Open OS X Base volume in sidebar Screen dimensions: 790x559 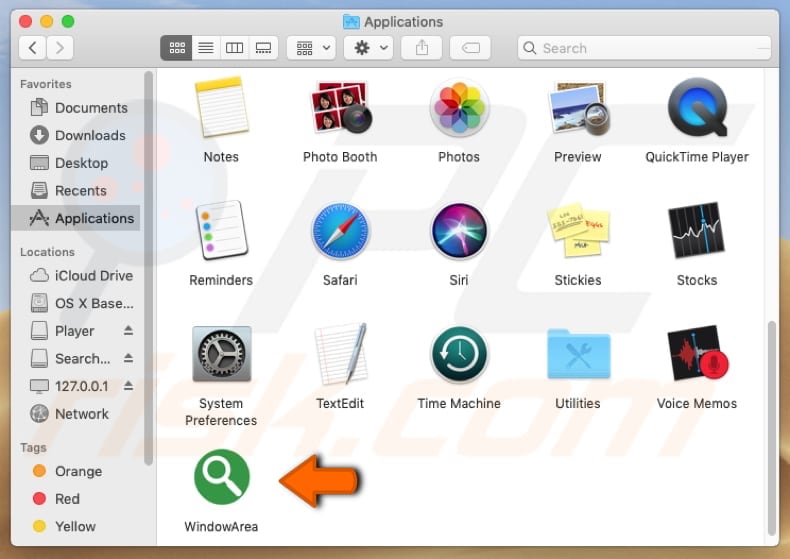pyautogui.click(x=76, y=303)
